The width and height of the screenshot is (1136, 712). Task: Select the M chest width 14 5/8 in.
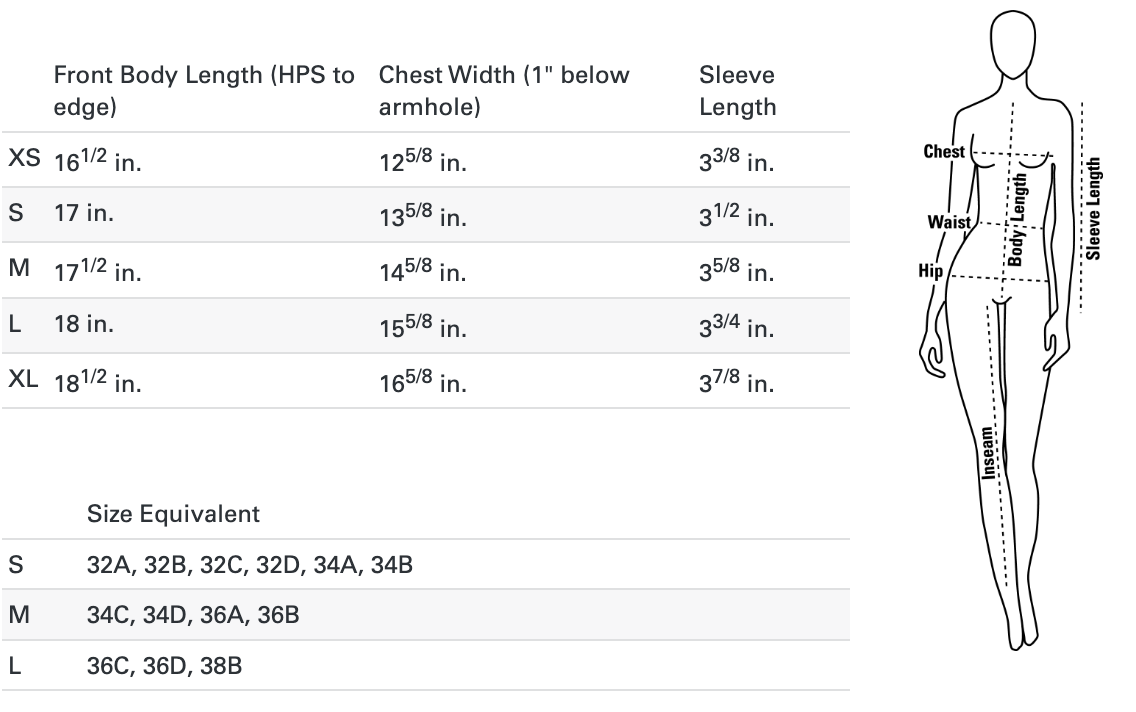tap(422, 270)
